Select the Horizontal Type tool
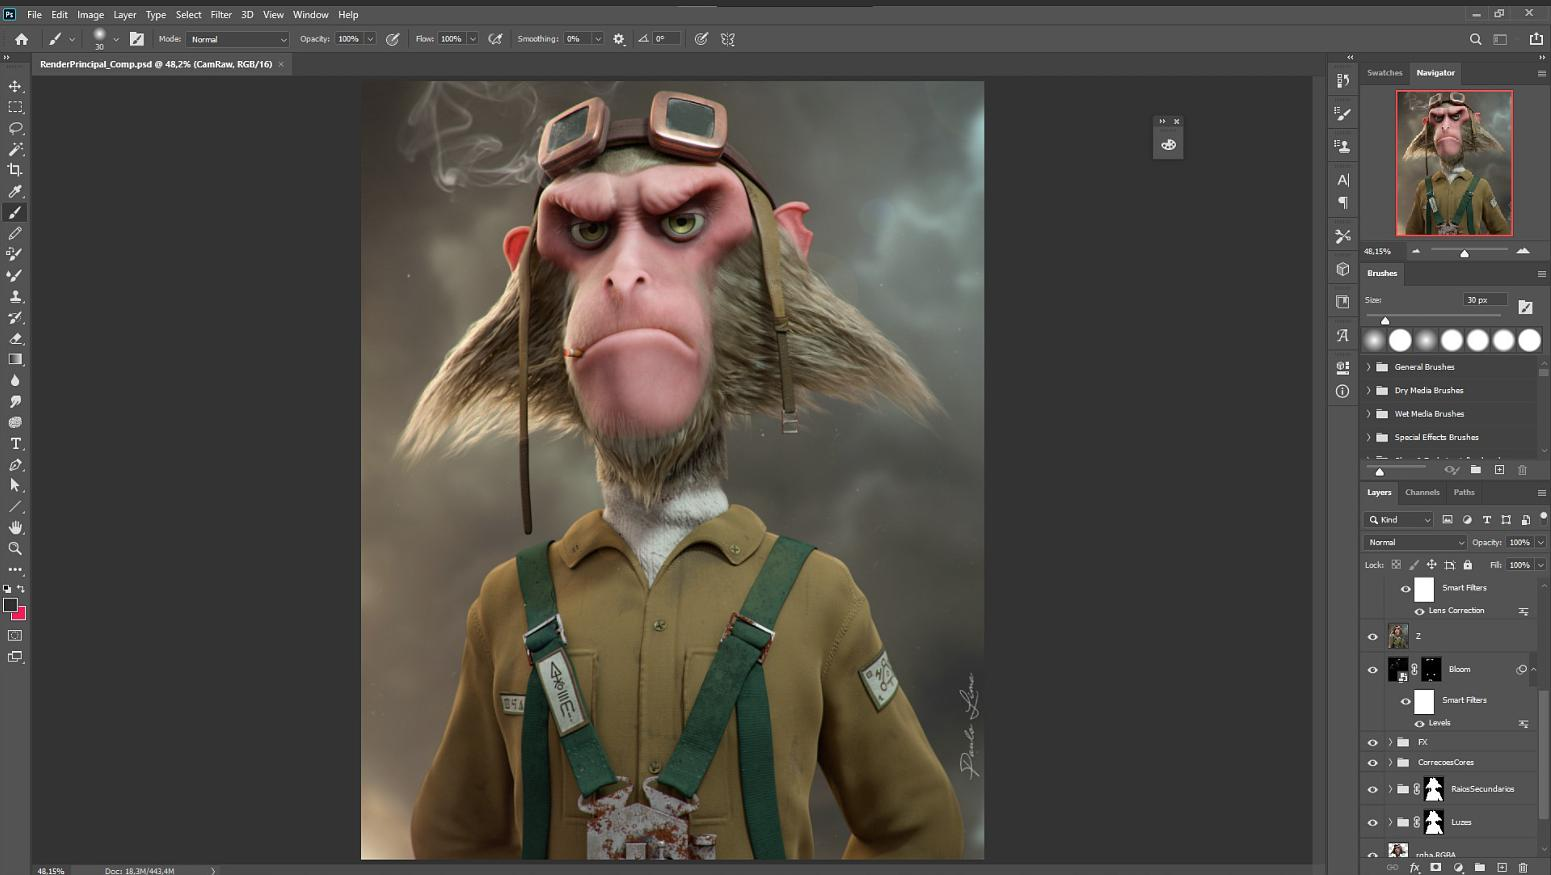 click(x=15, y=443)
